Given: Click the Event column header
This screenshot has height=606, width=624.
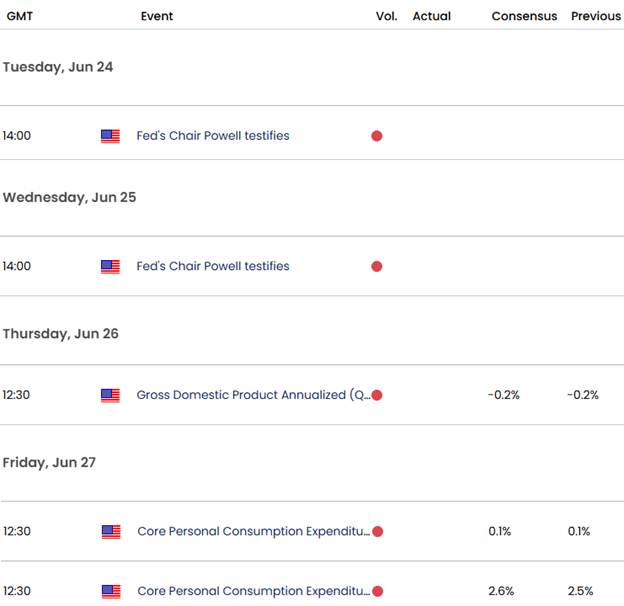Looking at the screenshot, I should tap(157, 16).
